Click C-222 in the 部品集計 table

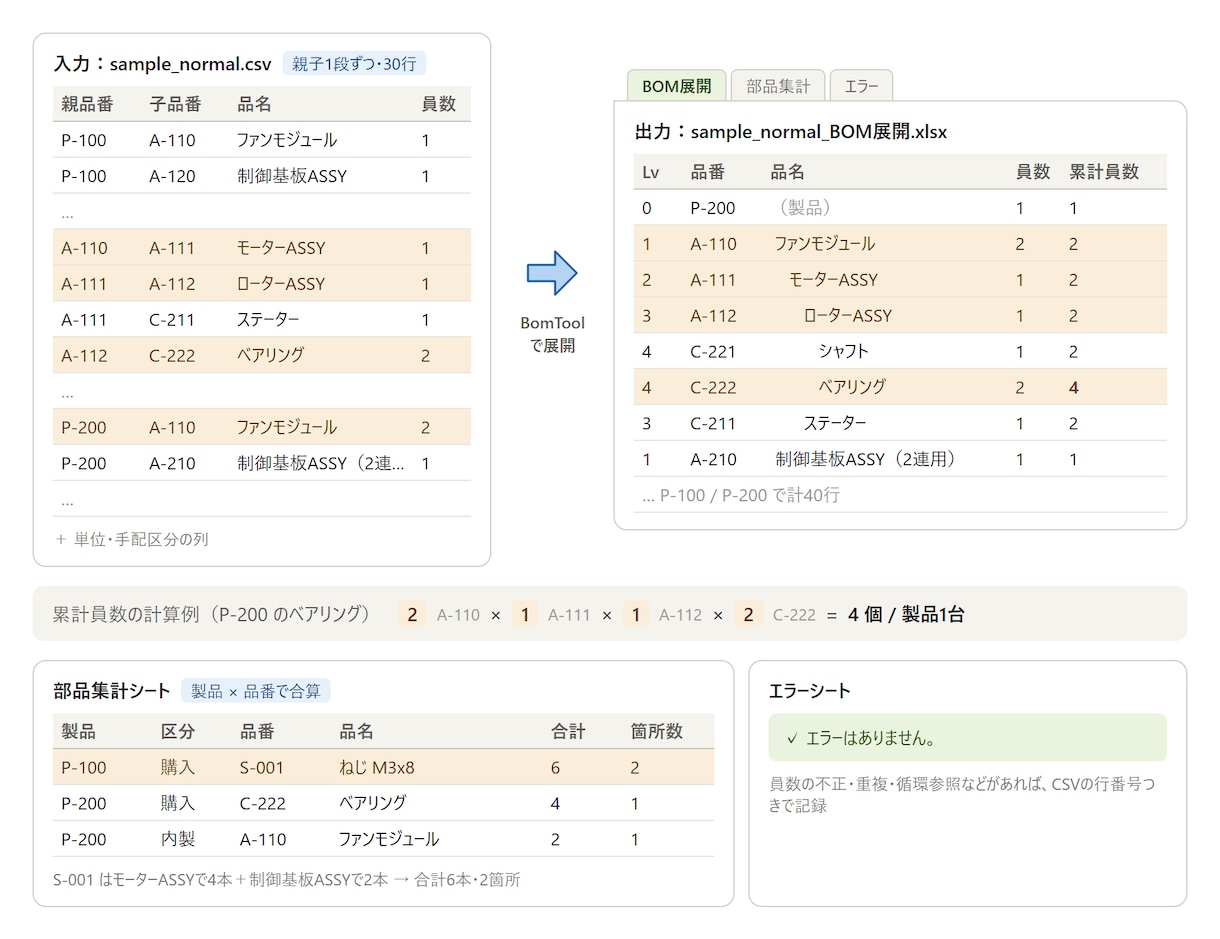(263, 803)
